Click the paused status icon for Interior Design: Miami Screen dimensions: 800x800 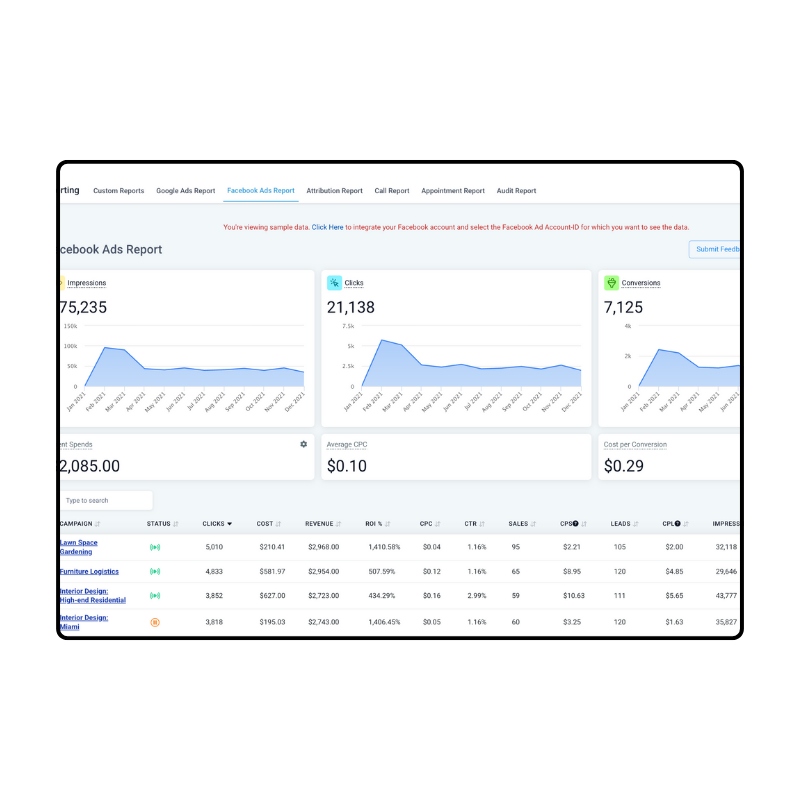pos(155,622)
